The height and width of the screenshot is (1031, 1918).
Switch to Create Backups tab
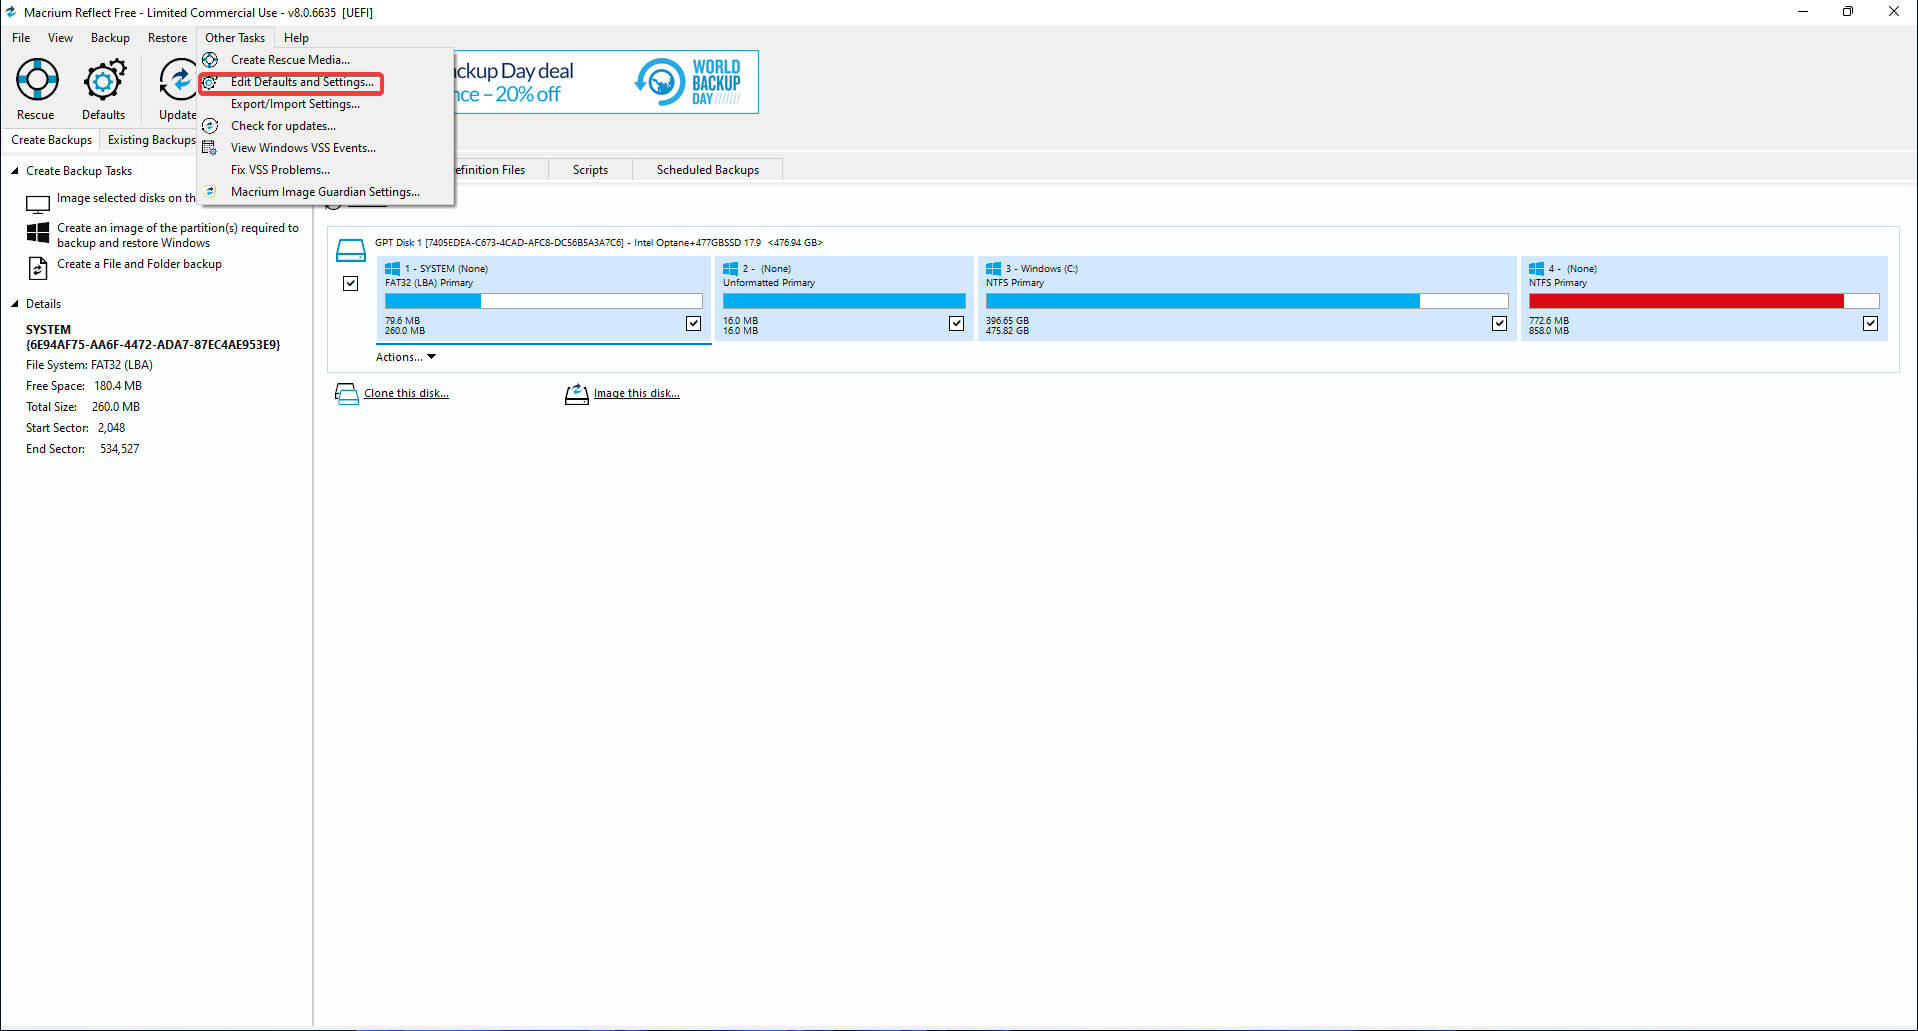(51, 140)
